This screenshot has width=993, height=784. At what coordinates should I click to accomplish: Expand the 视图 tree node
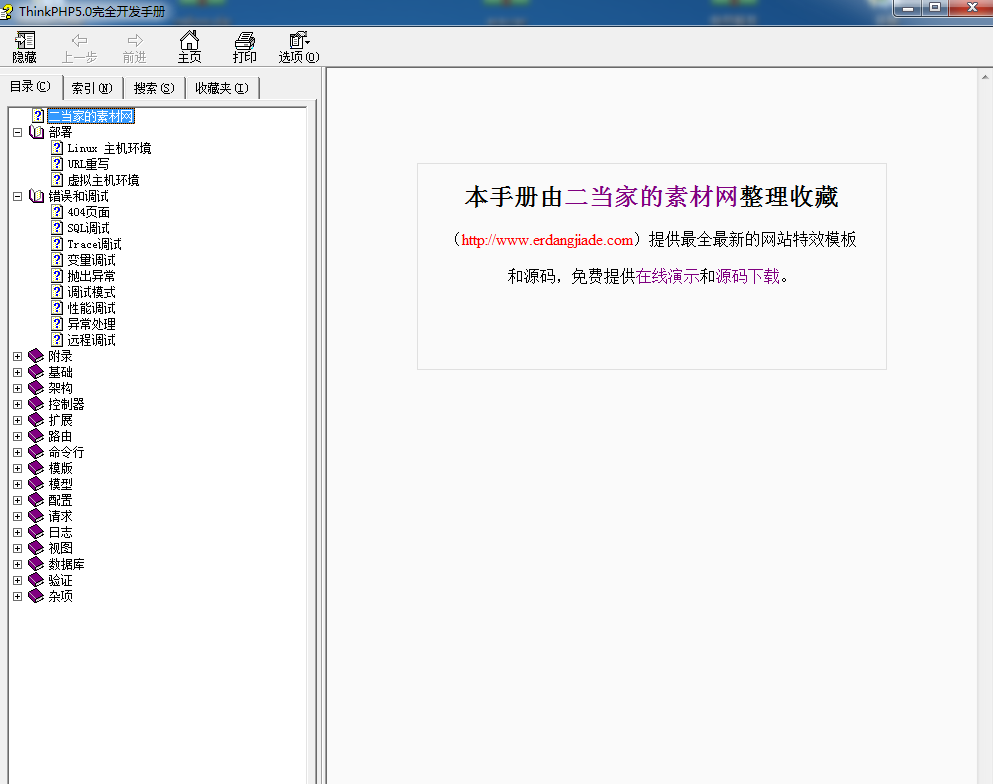(18, 548)
